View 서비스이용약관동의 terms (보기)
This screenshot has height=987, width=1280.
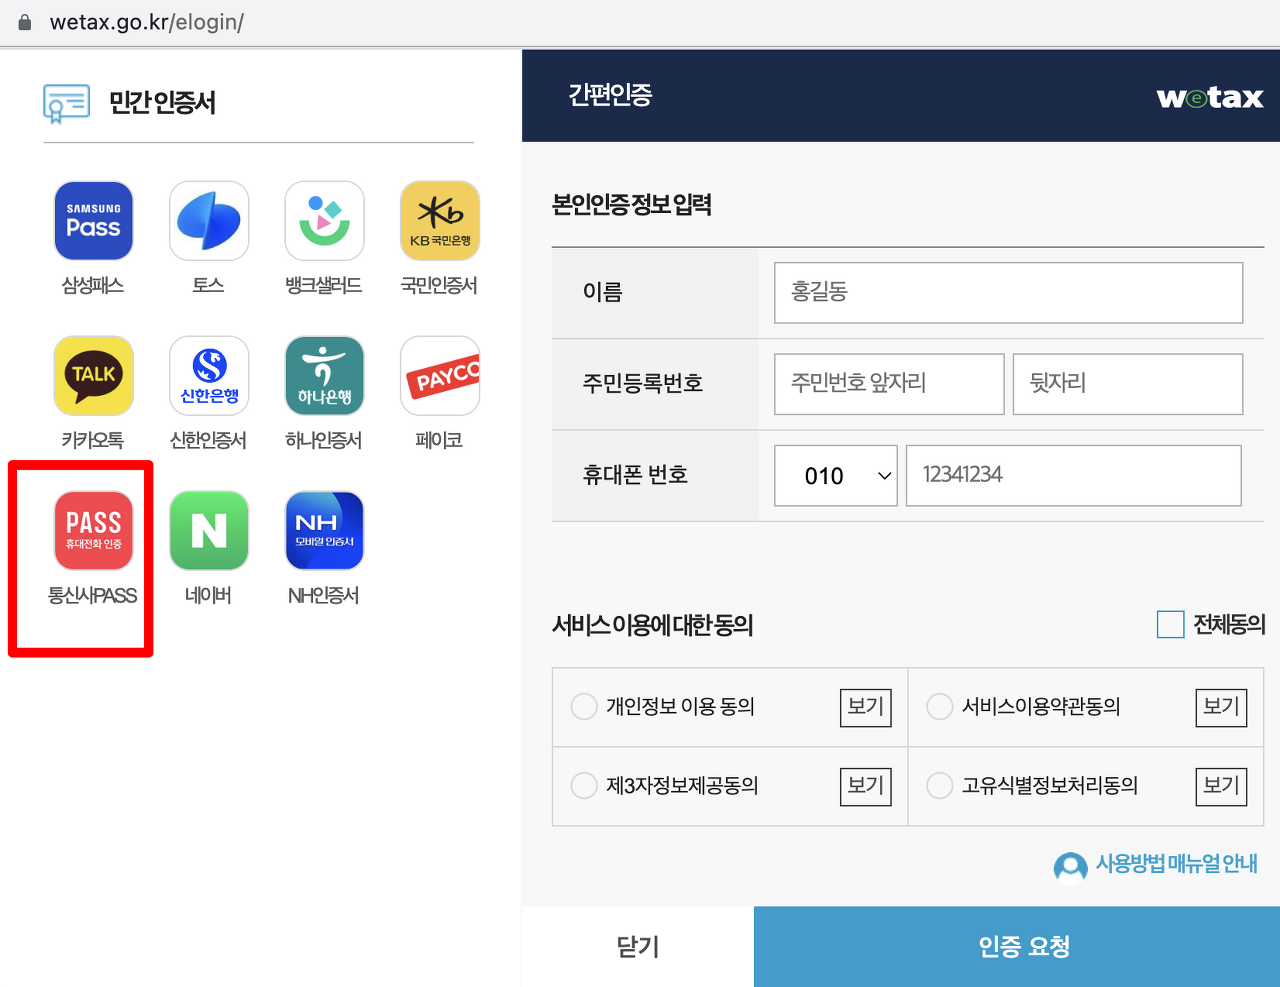click(x=1221, y=707)
